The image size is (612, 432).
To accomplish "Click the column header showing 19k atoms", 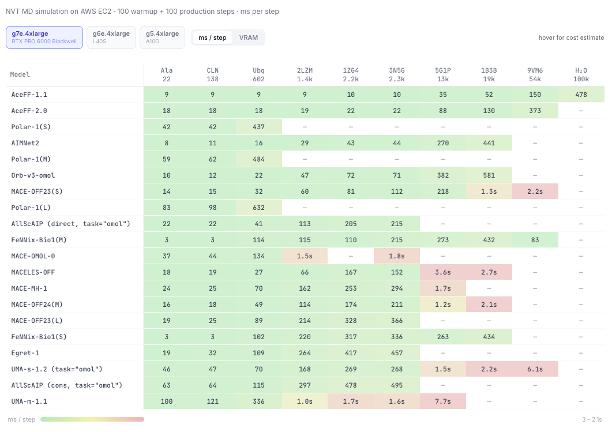I will [489, 75].
